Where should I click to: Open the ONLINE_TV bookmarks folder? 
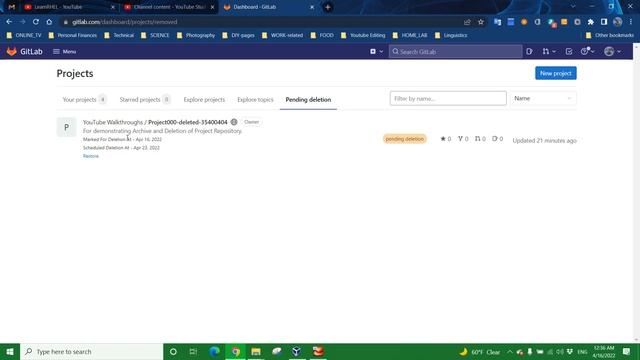[24, 36]
